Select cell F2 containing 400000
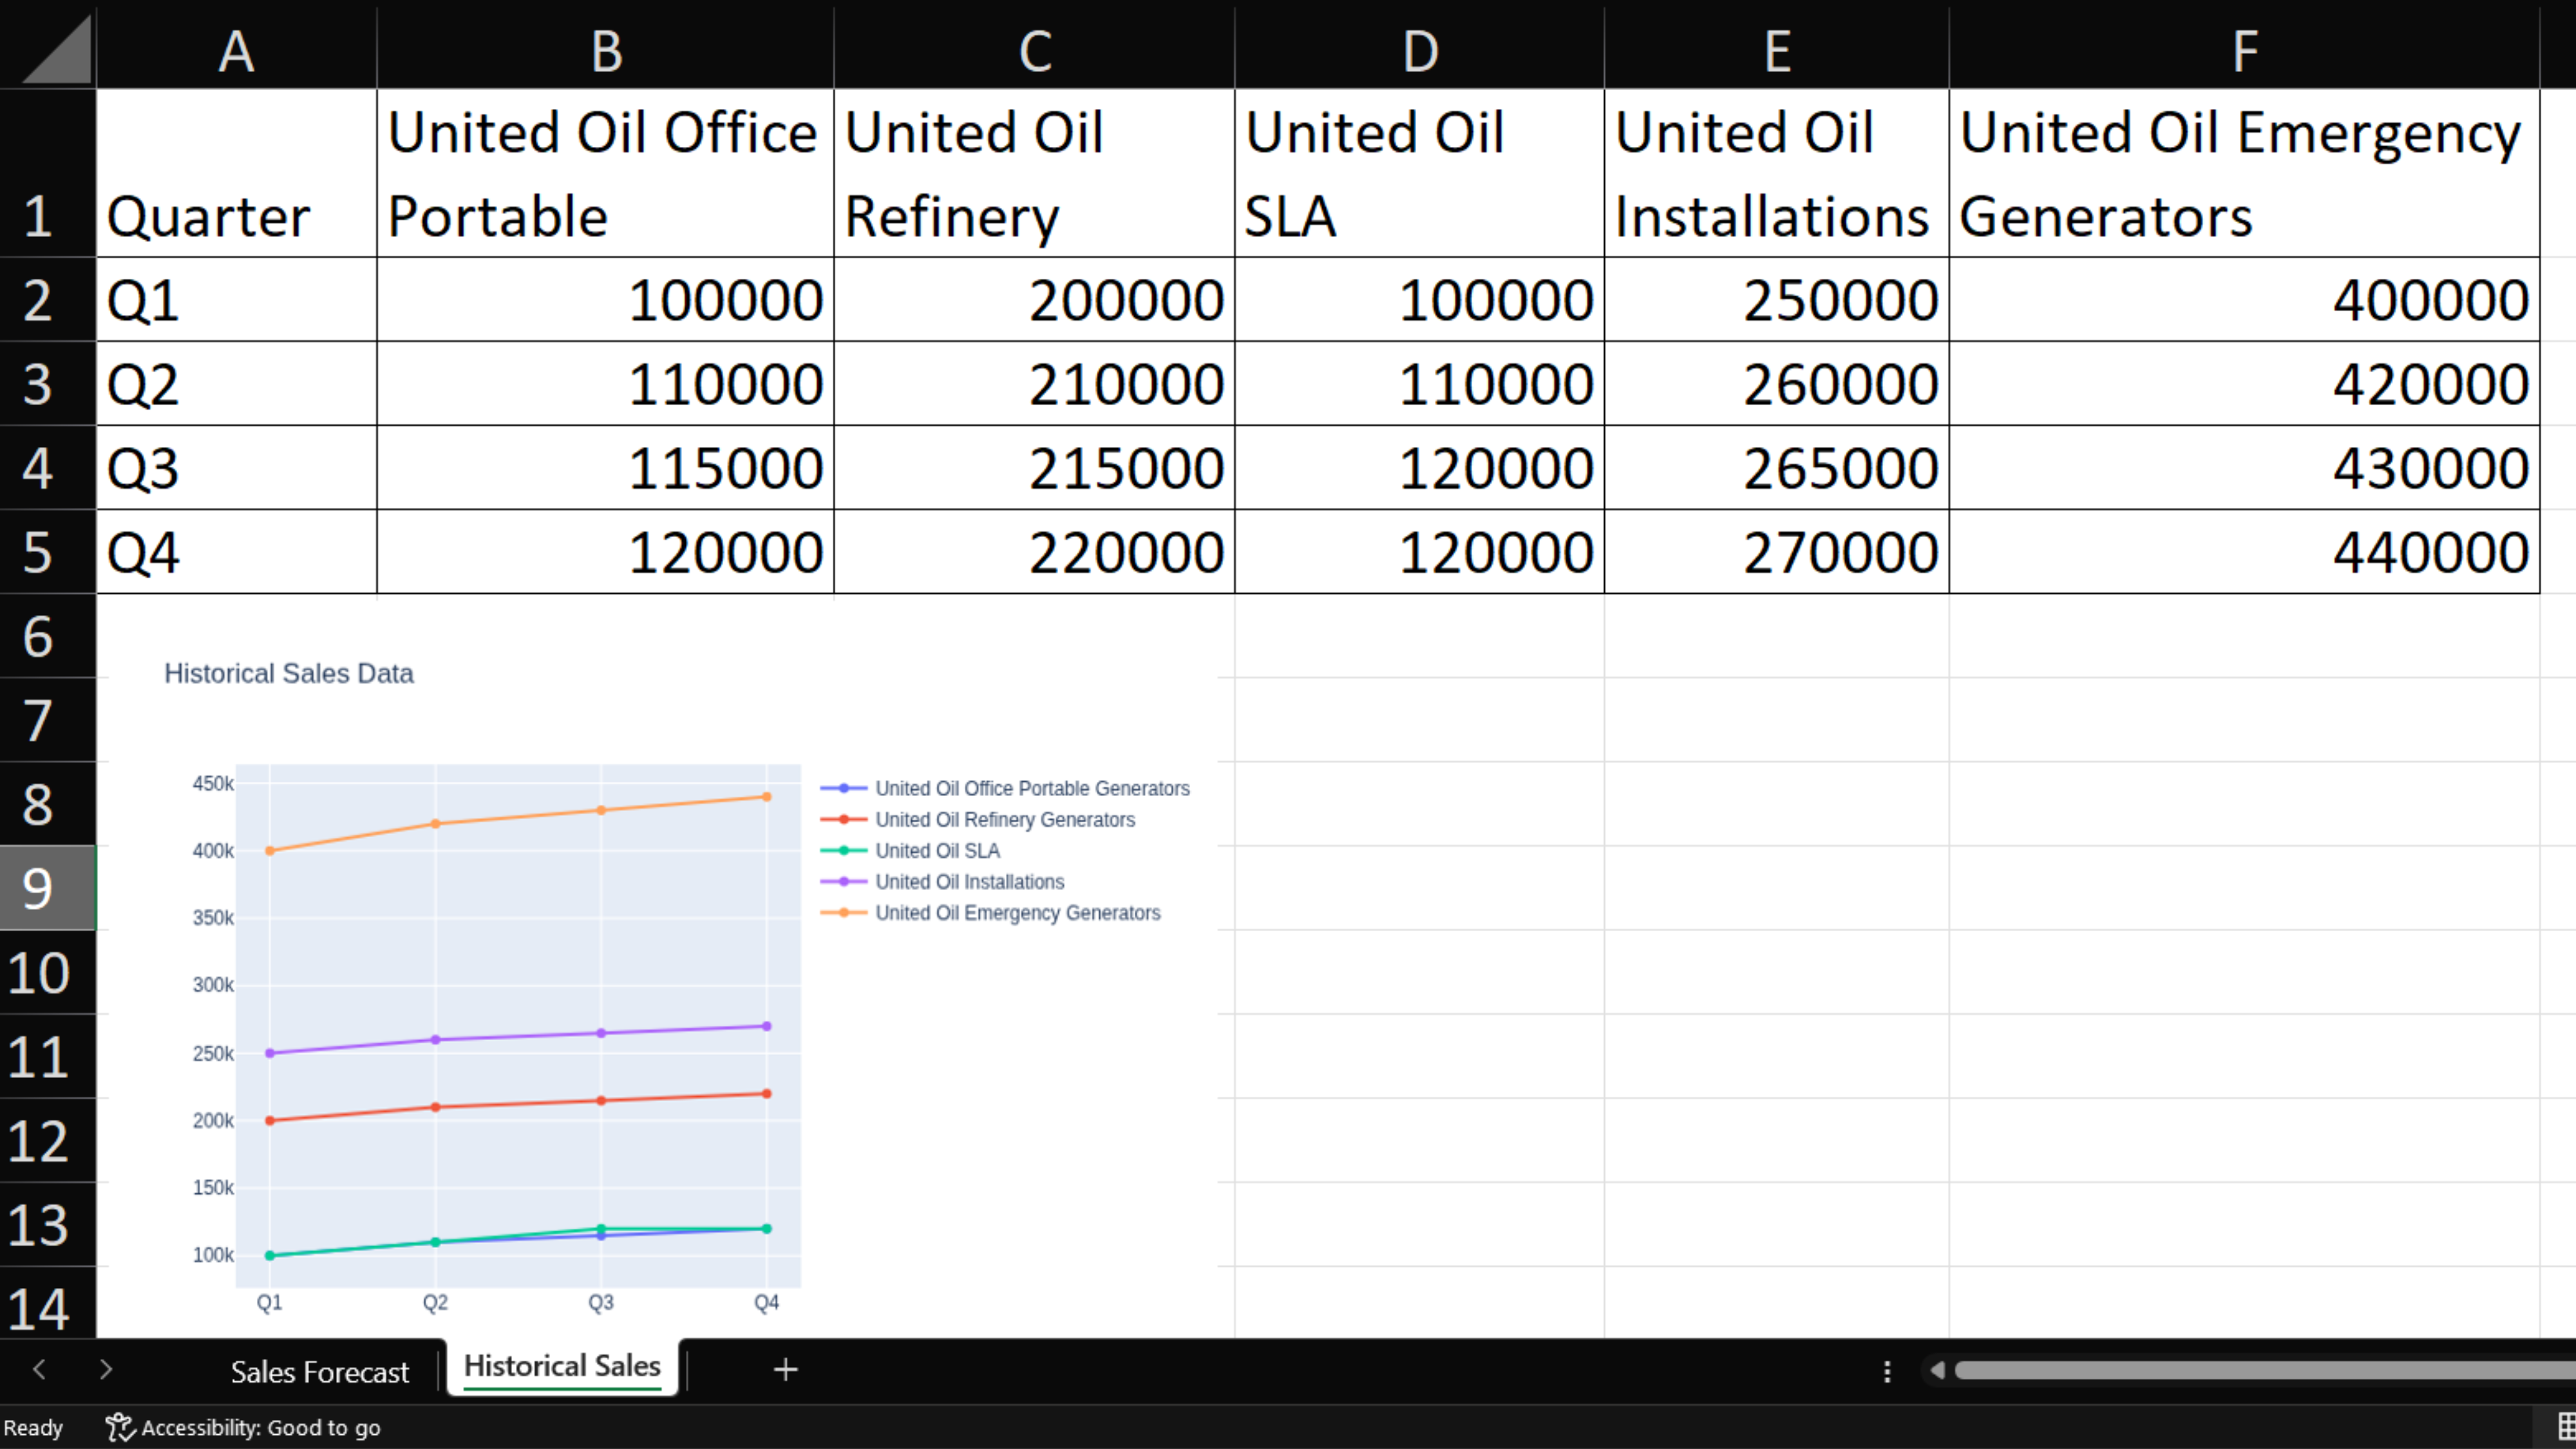This screenshot has height=1449, width=2576. click(x=2243, y=300)
